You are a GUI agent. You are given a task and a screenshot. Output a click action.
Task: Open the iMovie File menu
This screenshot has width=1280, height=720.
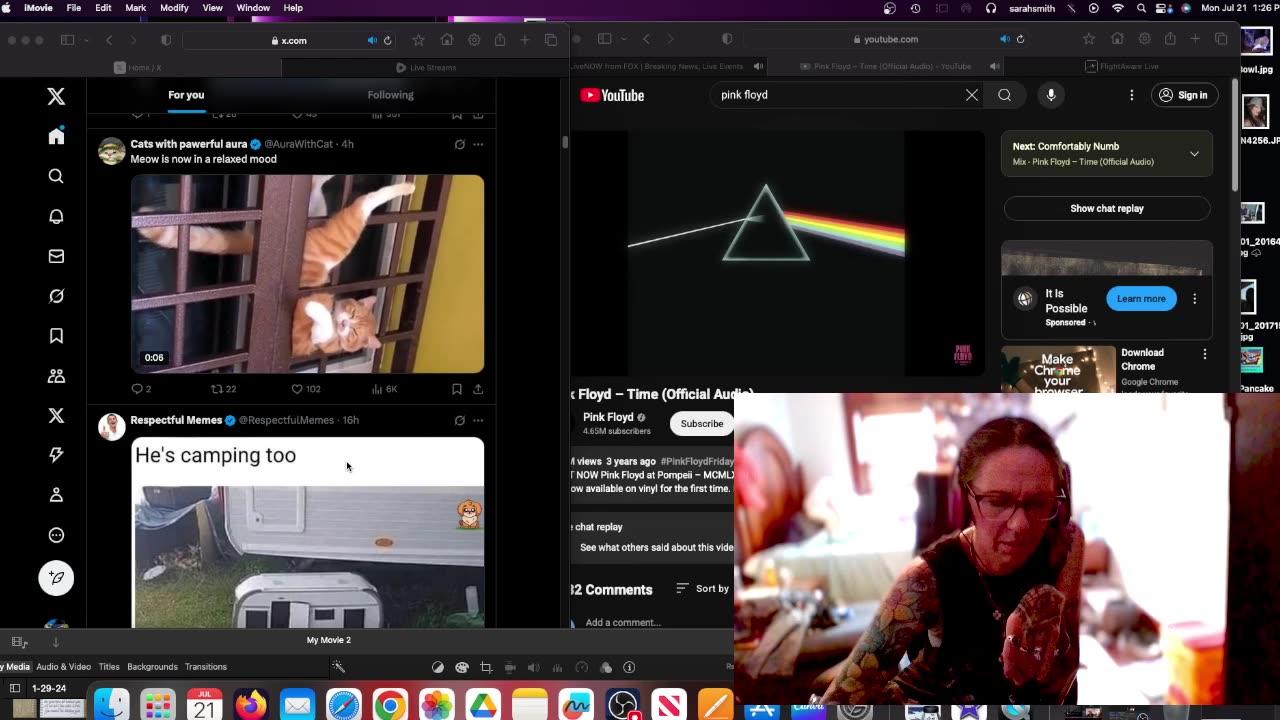[x=74, y=8]
